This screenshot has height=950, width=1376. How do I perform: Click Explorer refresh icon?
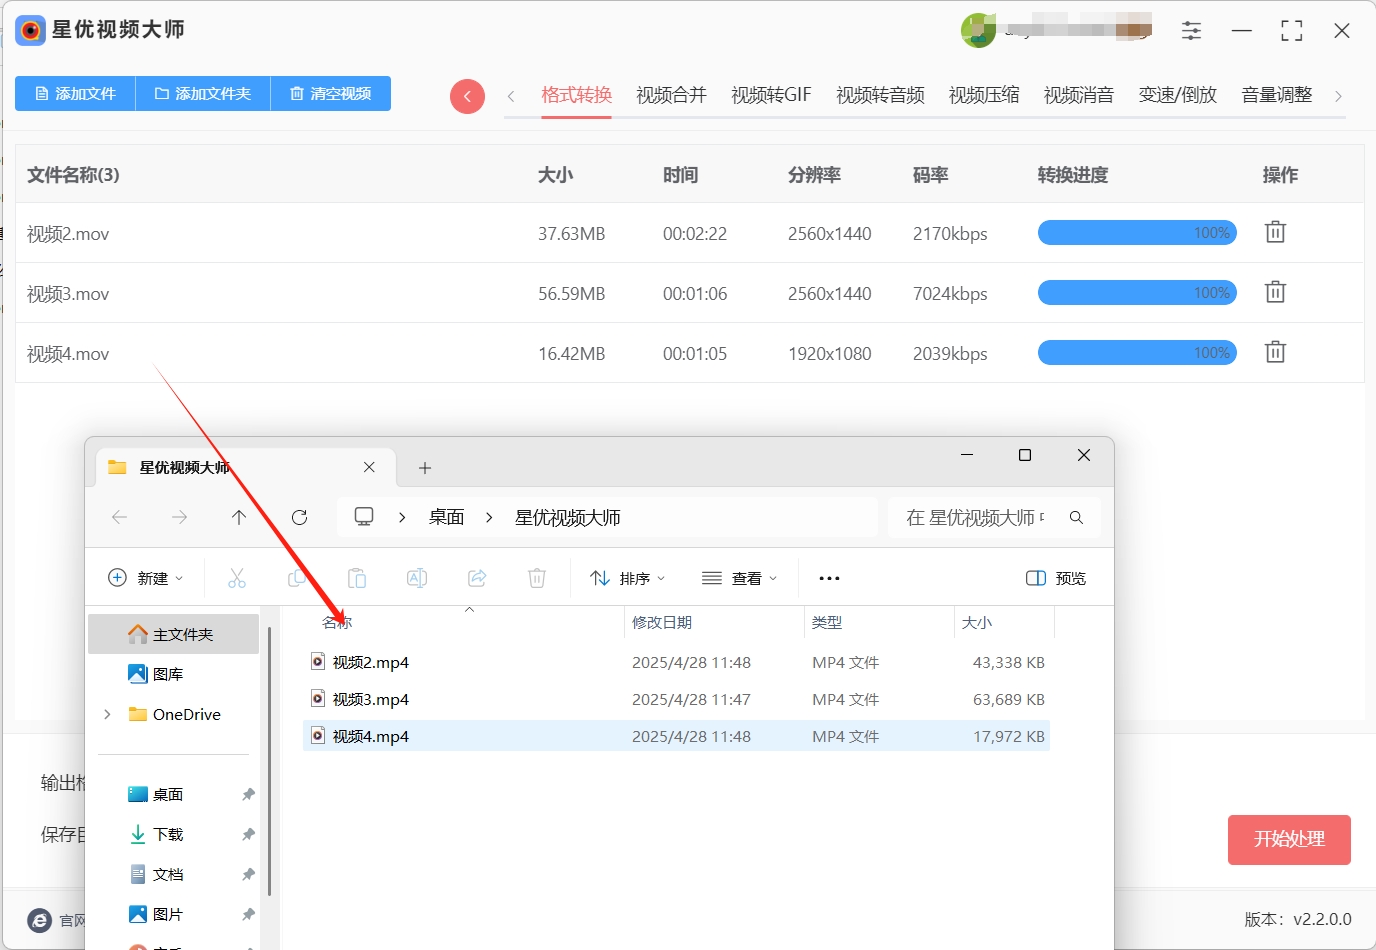pos(299,517)
